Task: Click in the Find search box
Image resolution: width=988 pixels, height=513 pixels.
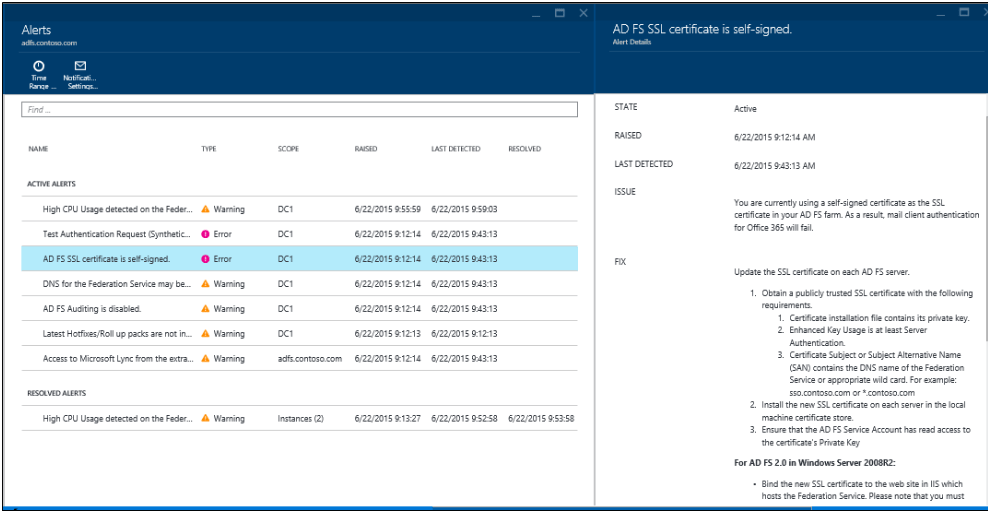Action: coord(299,110)
